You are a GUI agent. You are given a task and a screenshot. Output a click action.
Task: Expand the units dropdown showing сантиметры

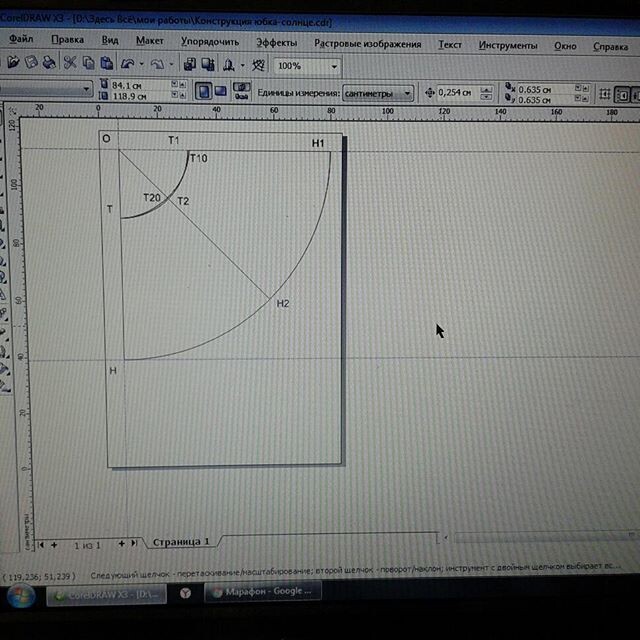pos(408,94)
